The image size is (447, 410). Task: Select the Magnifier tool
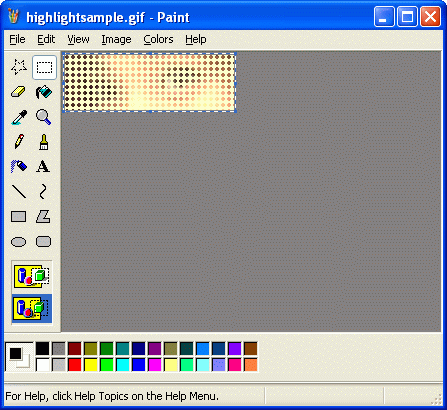[x=44, y=117]
